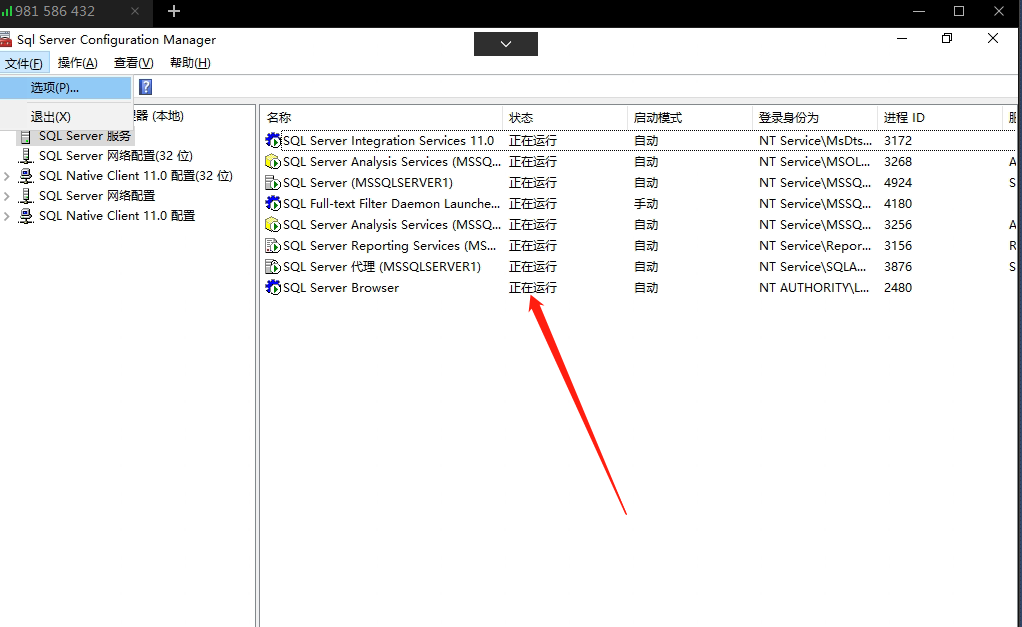This screenshot has height=627, width=1022.
Task: Click the SQL Server 服务 tree icon
Action: (x=25, y=136)
